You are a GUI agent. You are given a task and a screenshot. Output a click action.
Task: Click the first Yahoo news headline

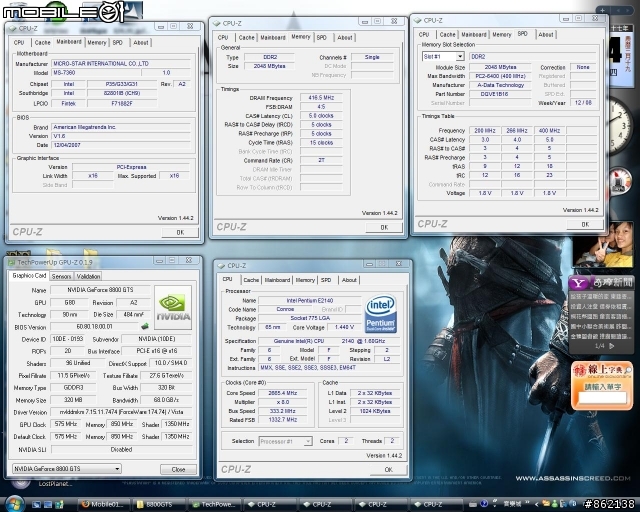pos(599,296)
